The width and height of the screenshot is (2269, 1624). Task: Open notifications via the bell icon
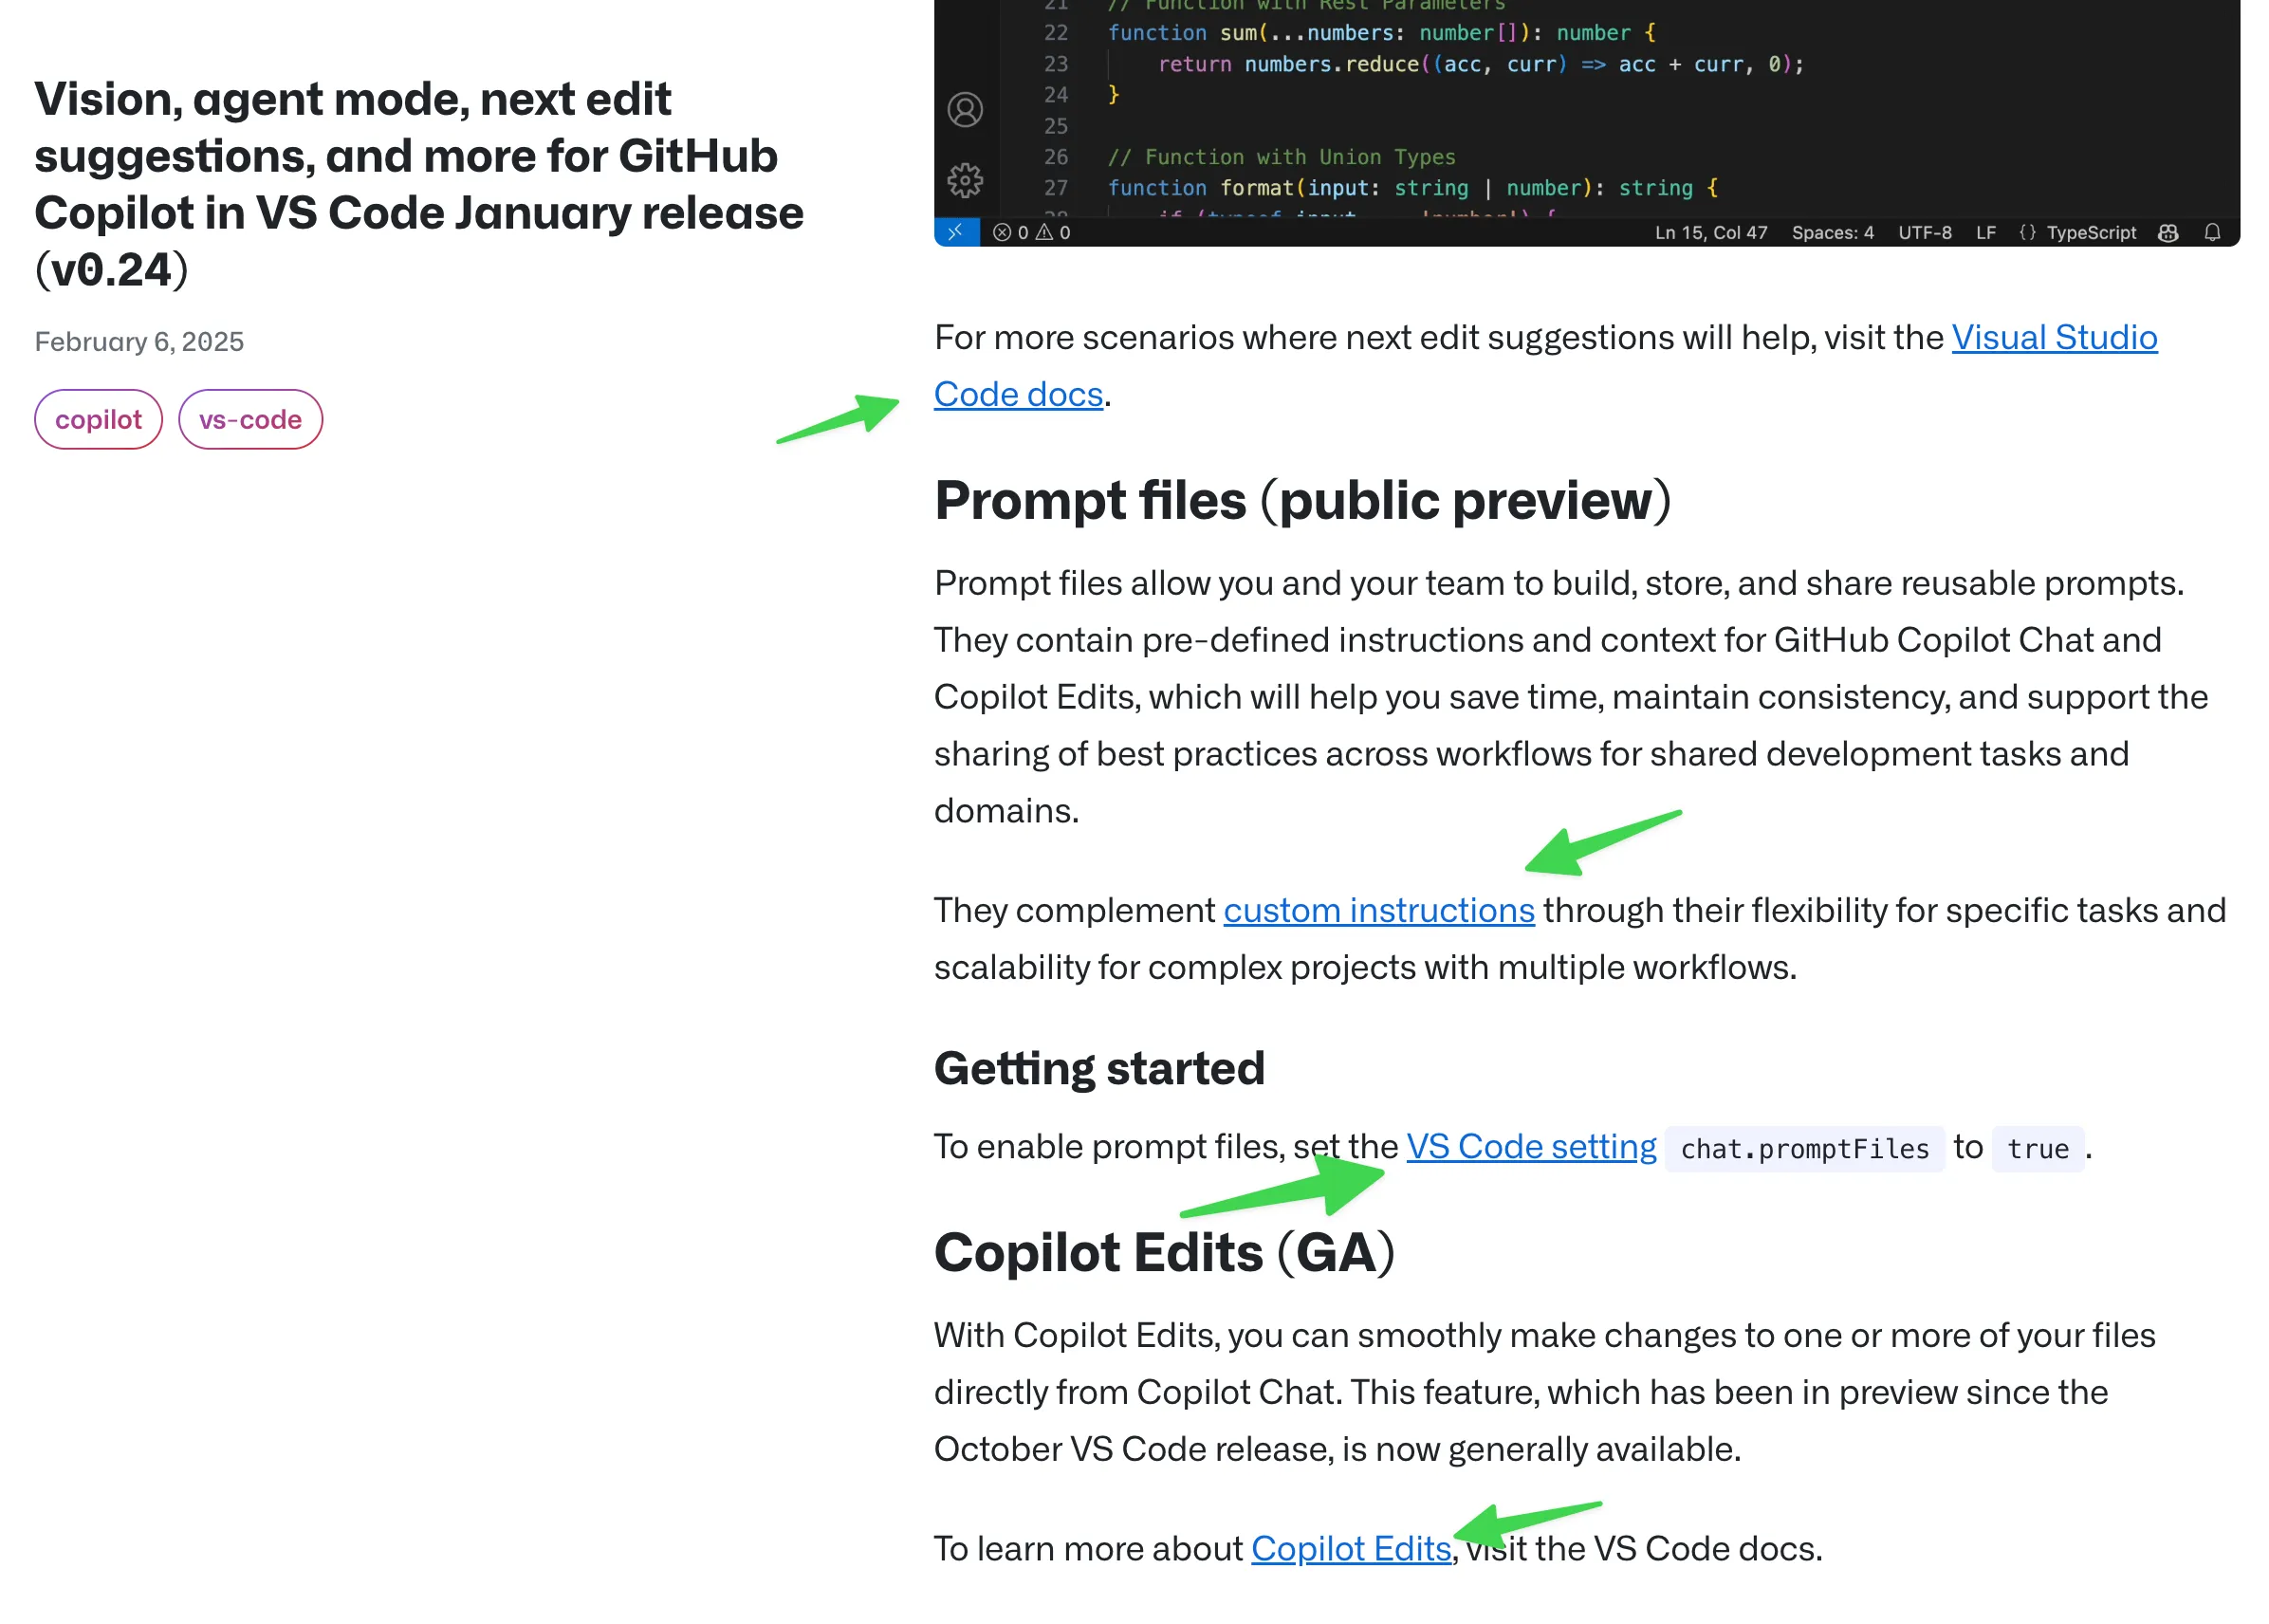tap(2213, 232)
